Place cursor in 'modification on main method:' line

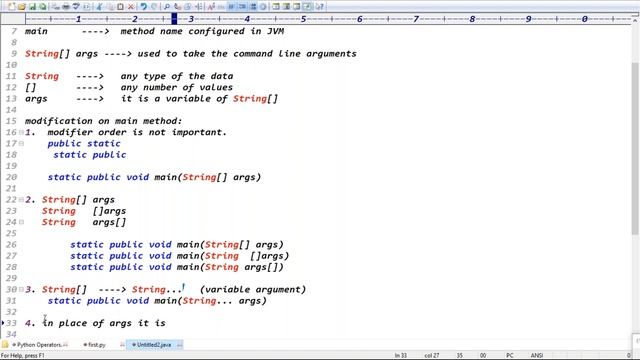(103, 121)
